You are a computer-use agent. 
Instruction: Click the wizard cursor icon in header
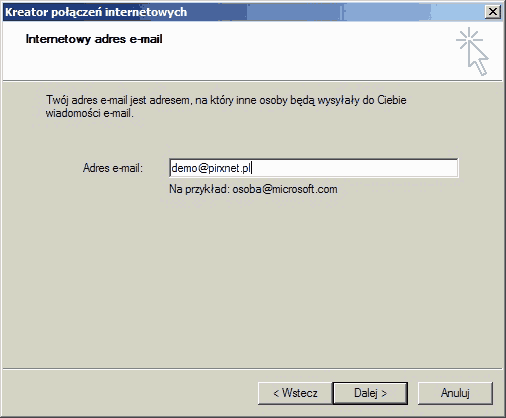tap(472, 52)
